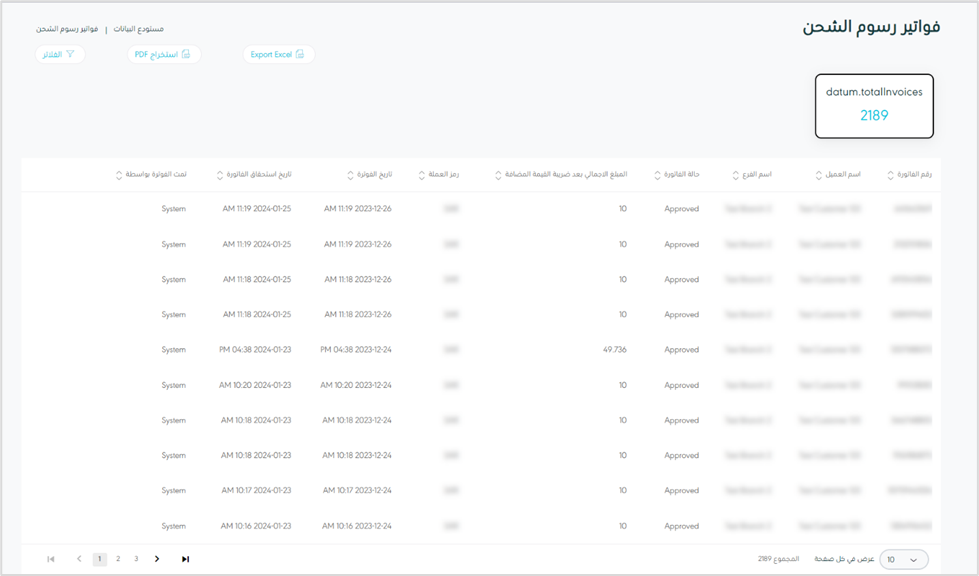Click the datum.totalInvoices summary card

[874, 105]
